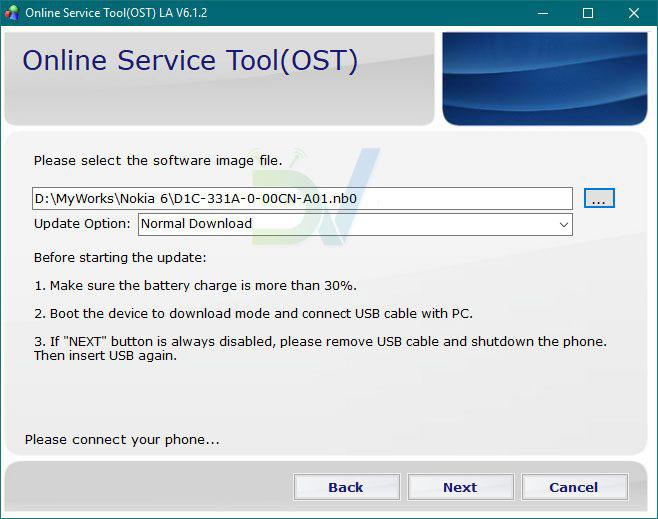The image size is (658, 519).
Task: Close the Online Service Tool window
Action: coord(634,13)
